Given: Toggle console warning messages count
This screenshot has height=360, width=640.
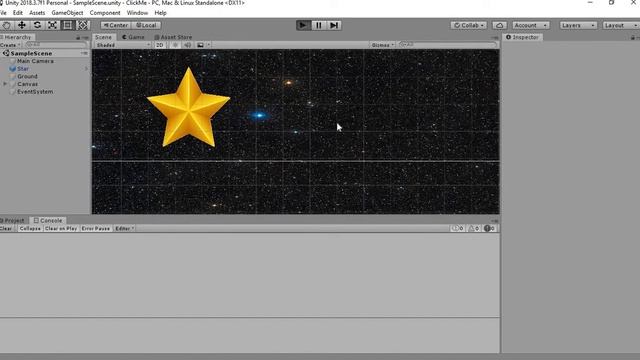Looking at the screenshot, I should (474, 229).
